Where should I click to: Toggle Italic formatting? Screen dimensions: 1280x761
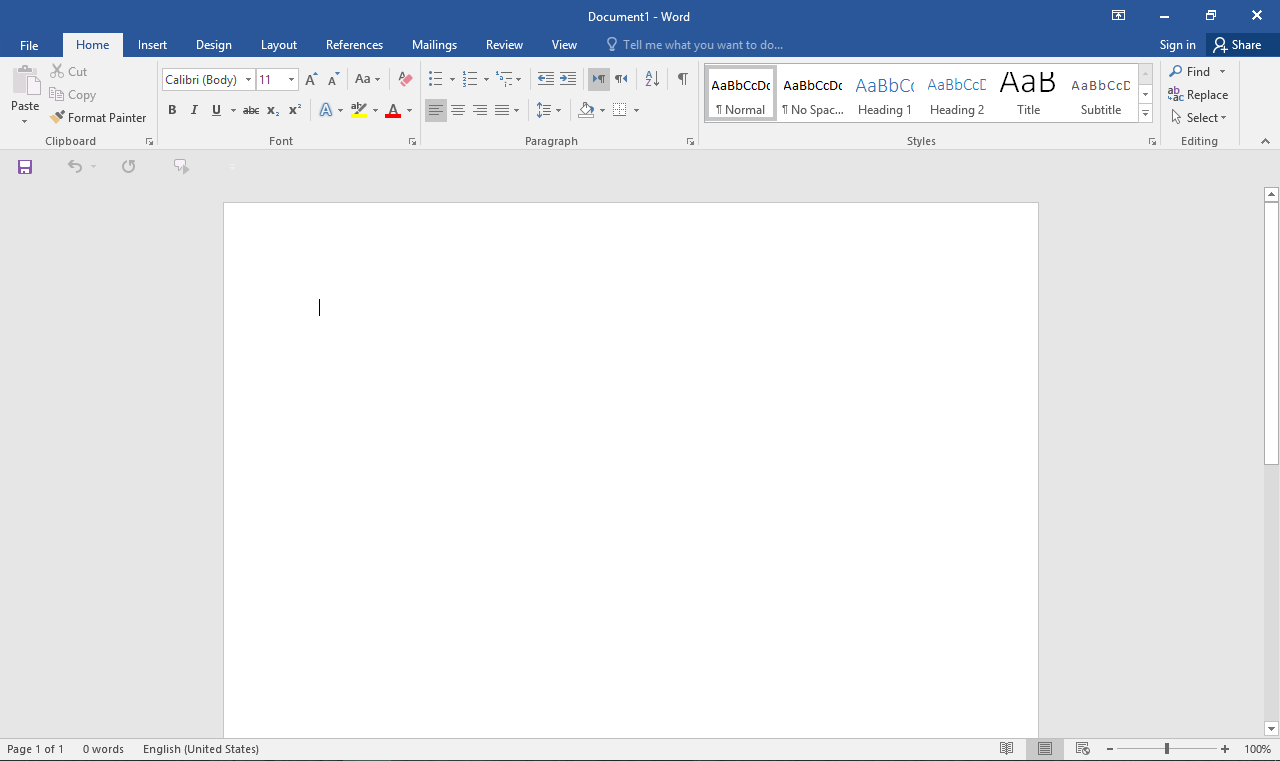pos(194,110)
